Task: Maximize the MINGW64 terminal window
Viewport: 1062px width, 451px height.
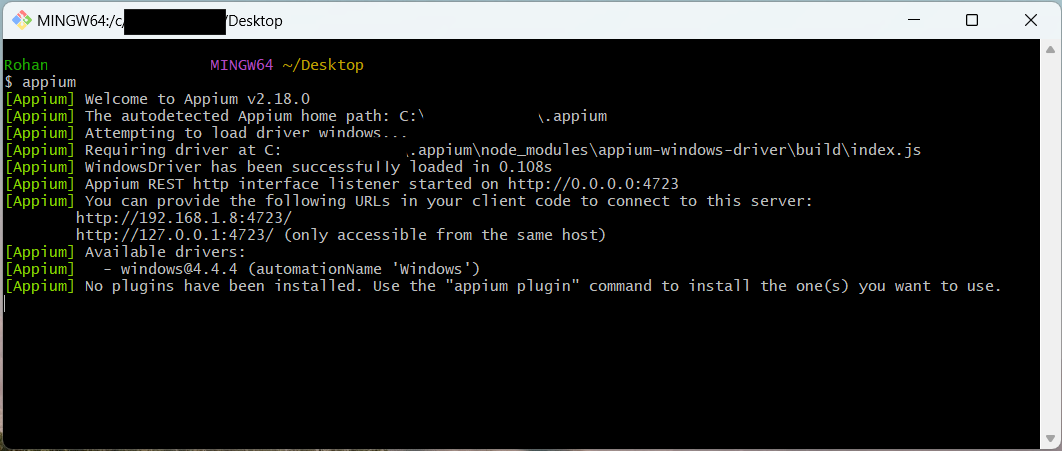Action: [x=972, y=20]
